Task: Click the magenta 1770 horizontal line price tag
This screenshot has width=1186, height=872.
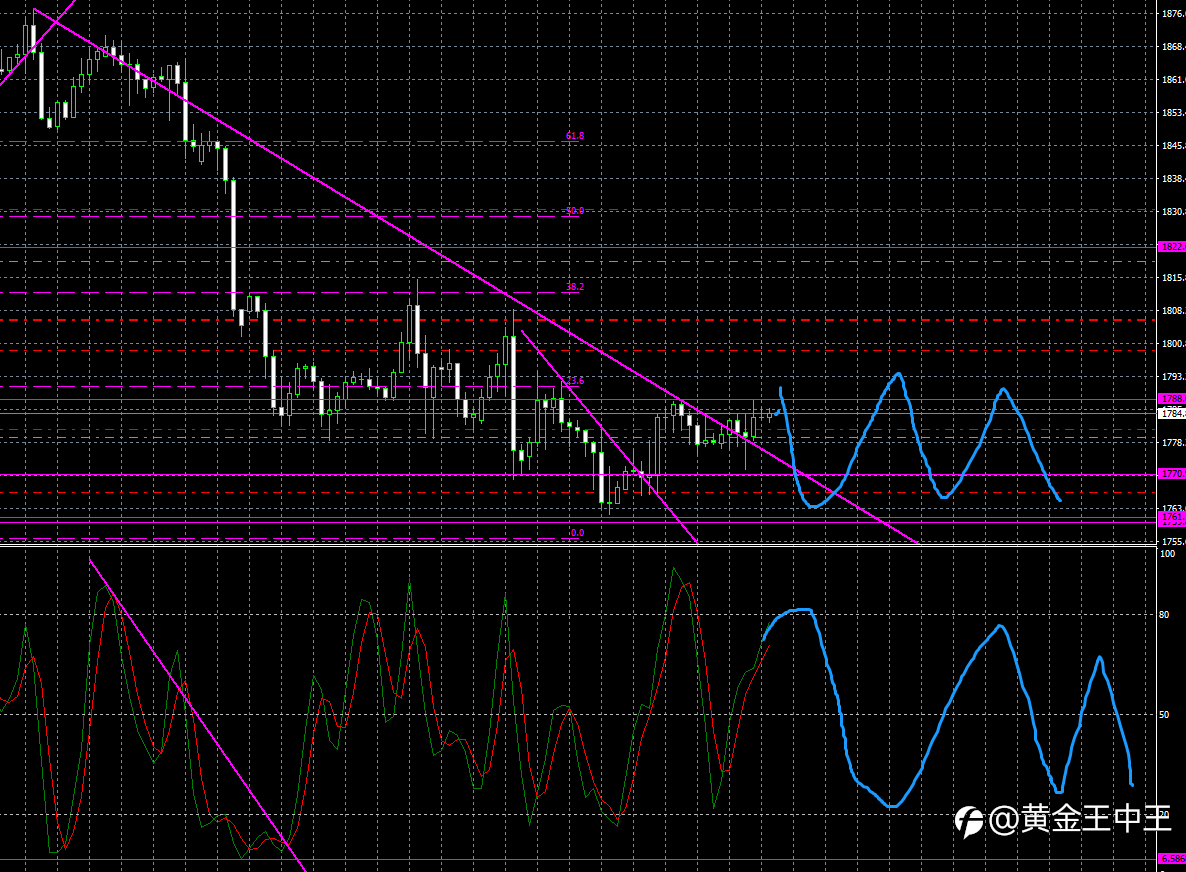Action: click(x=1172, y=473)
